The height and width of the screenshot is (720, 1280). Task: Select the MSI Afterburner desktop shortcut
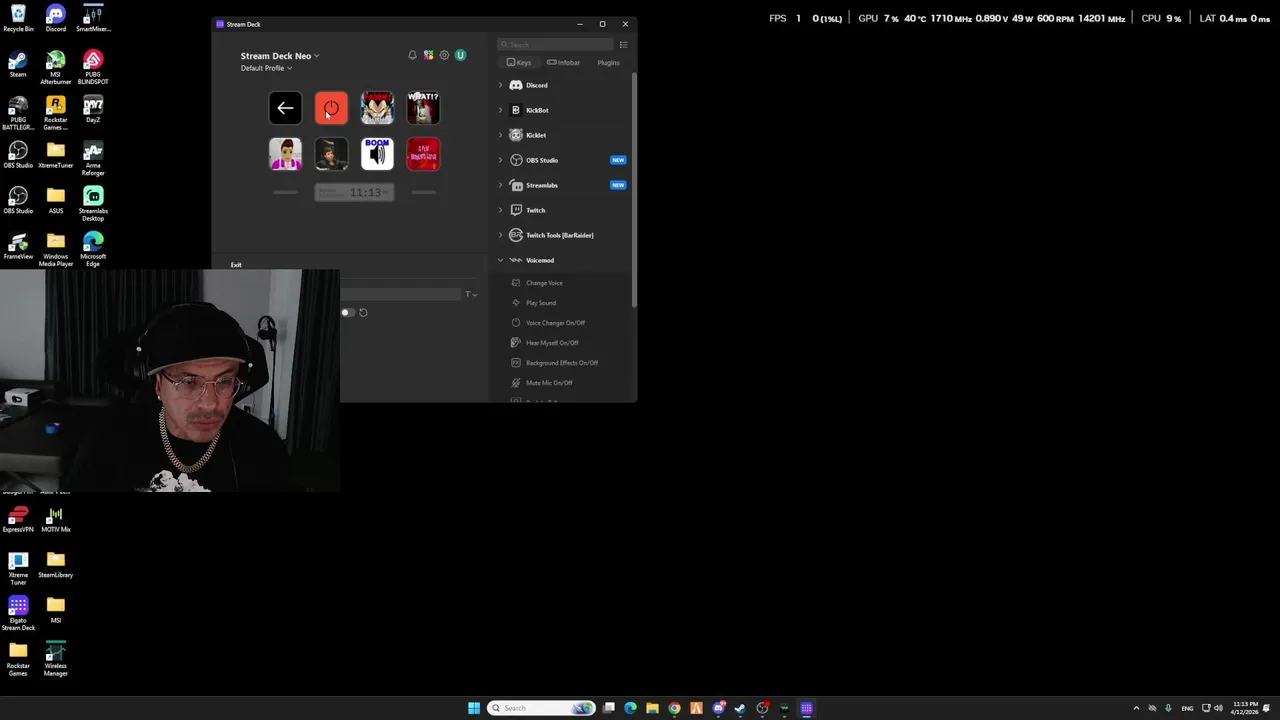click(x=56, y=67)
